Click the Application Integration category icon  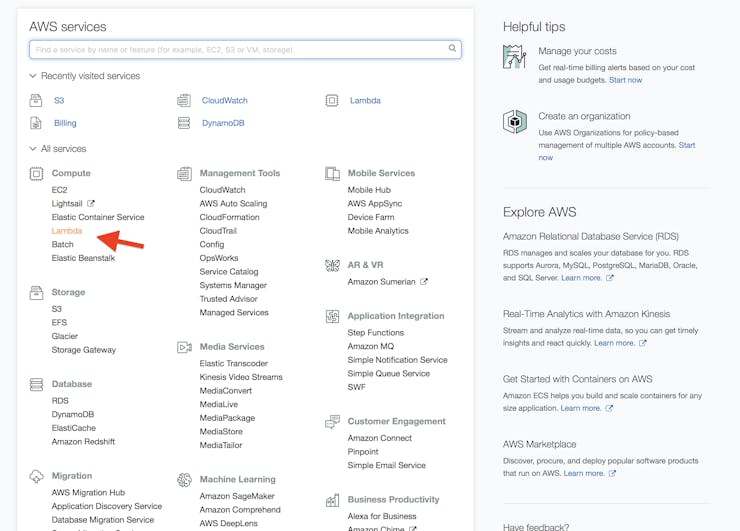[332, 316]
